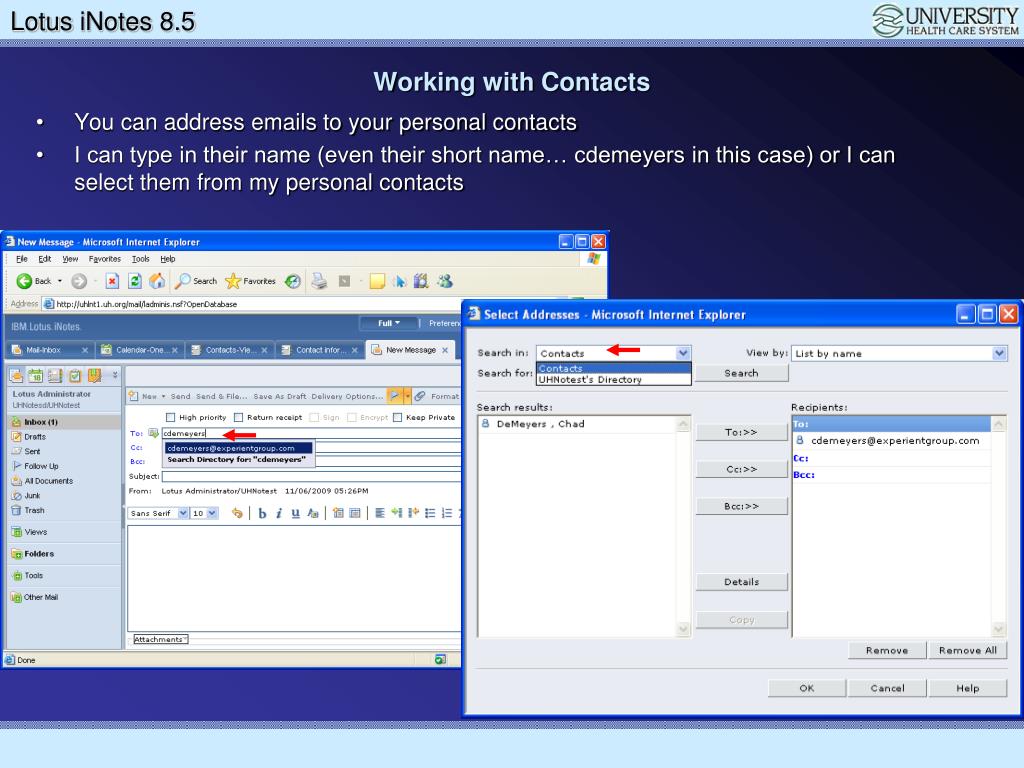Choose UHNotest's Directory from list
This screenshot has height=768, width=1024.
click(x=613, y=379)
